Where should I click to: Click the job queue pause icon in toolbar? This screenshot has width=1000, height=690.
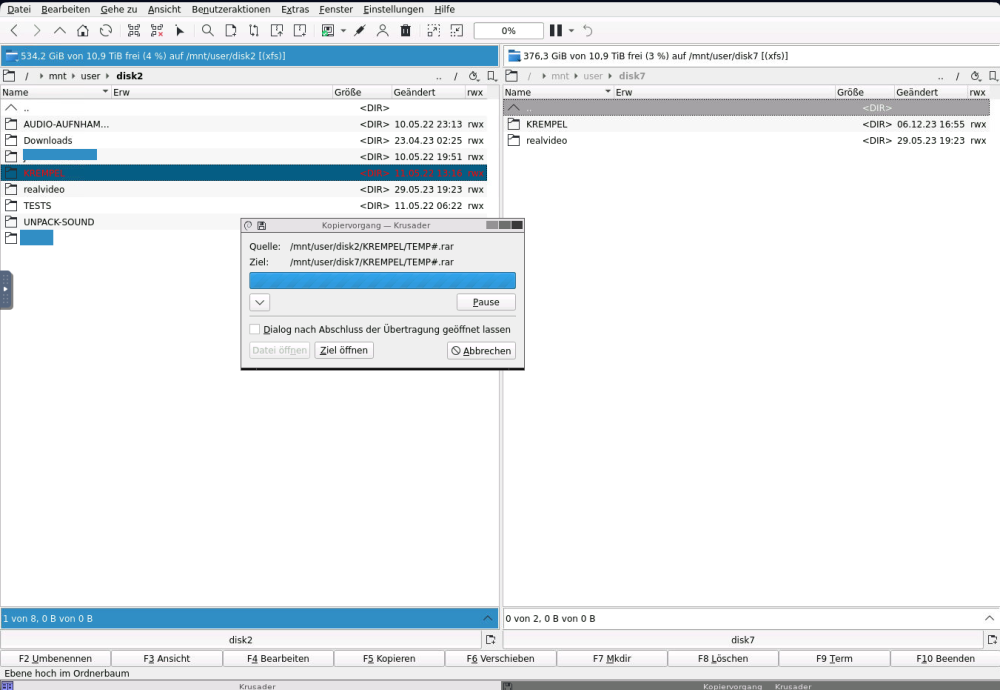(556, 31)
